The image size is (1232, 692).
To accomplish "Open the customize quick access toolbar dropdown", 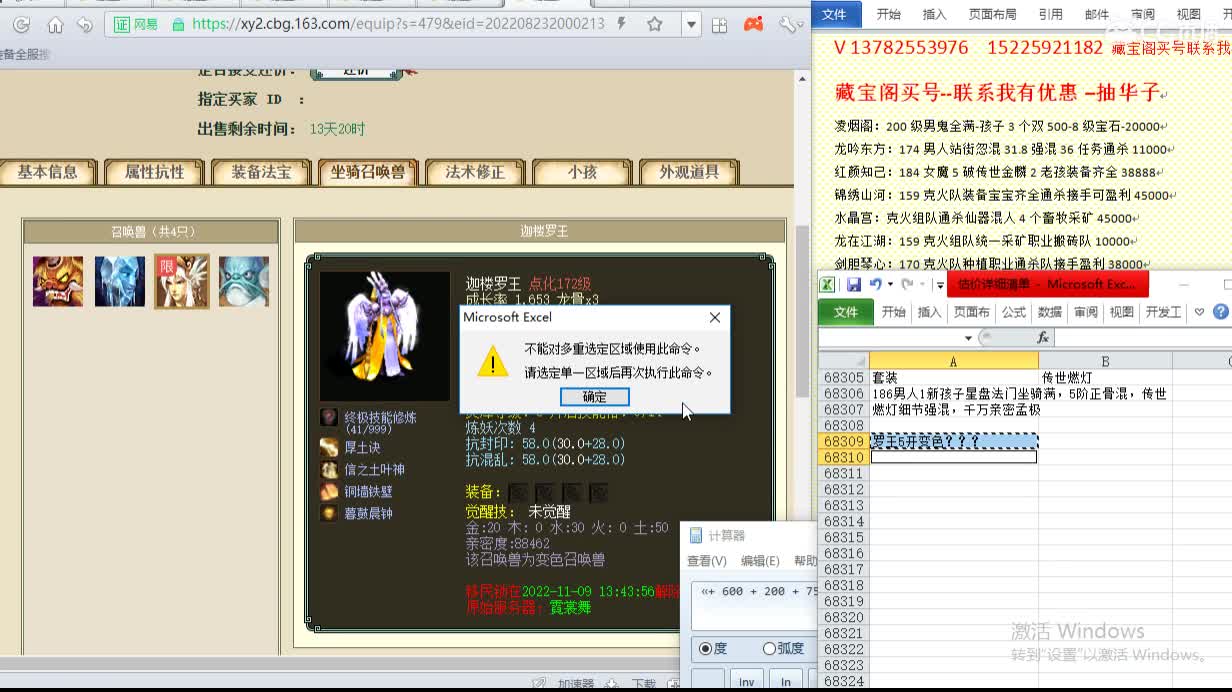I will pos(939,285).
